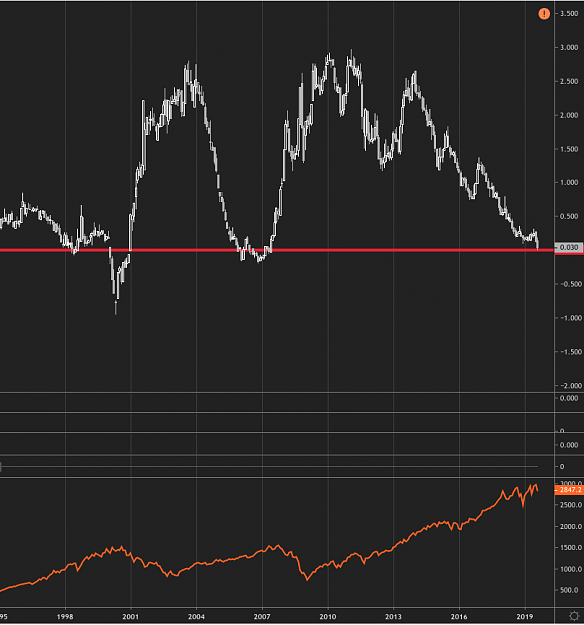Click the orange data warning icon

coord(544,14)
